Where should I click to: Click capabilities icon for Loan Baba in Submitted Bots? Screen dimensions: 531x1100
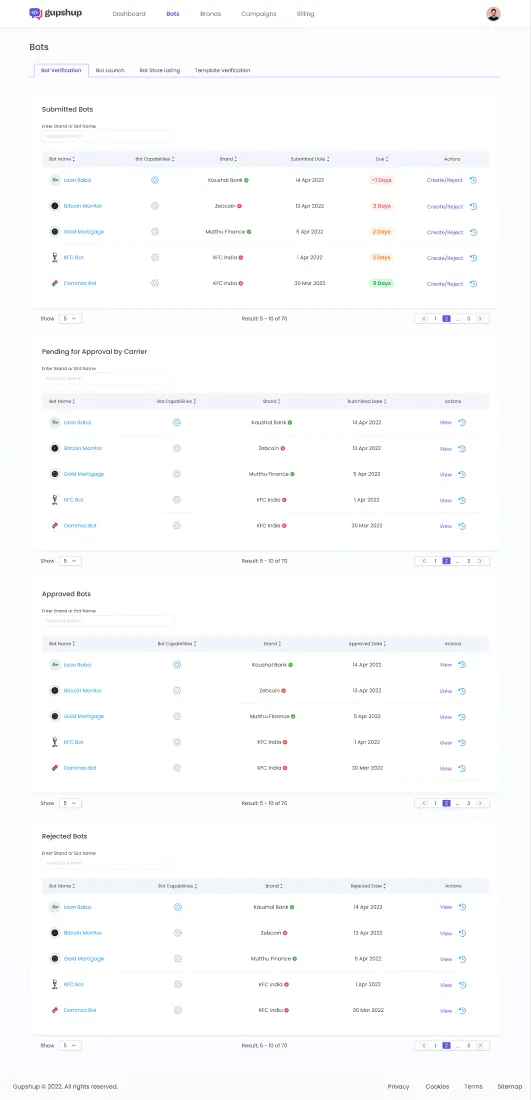155,180
